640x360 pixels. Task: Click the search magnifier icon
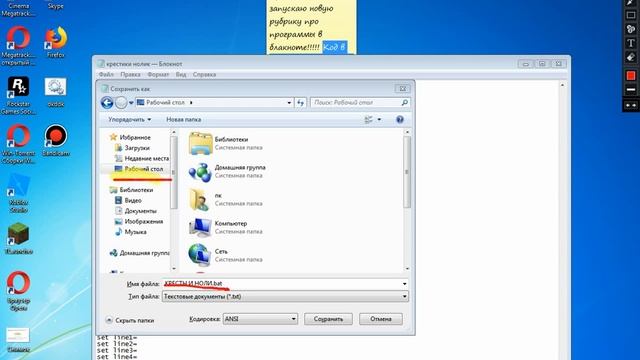(x=404, y=102)
